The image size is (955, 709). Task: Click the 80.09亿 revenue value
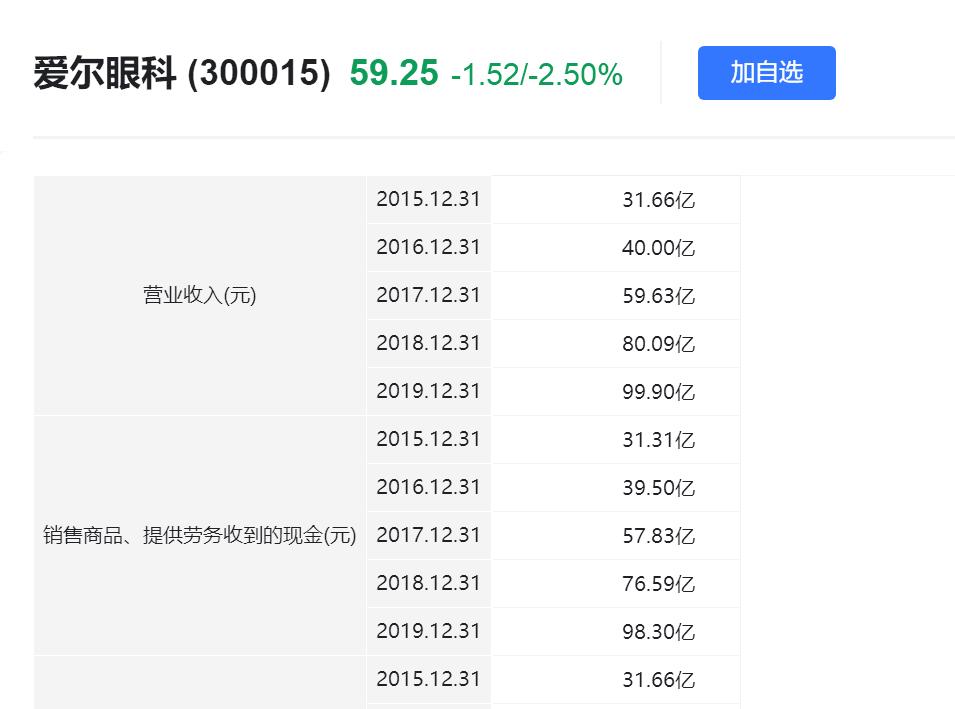tap(659, 343)
